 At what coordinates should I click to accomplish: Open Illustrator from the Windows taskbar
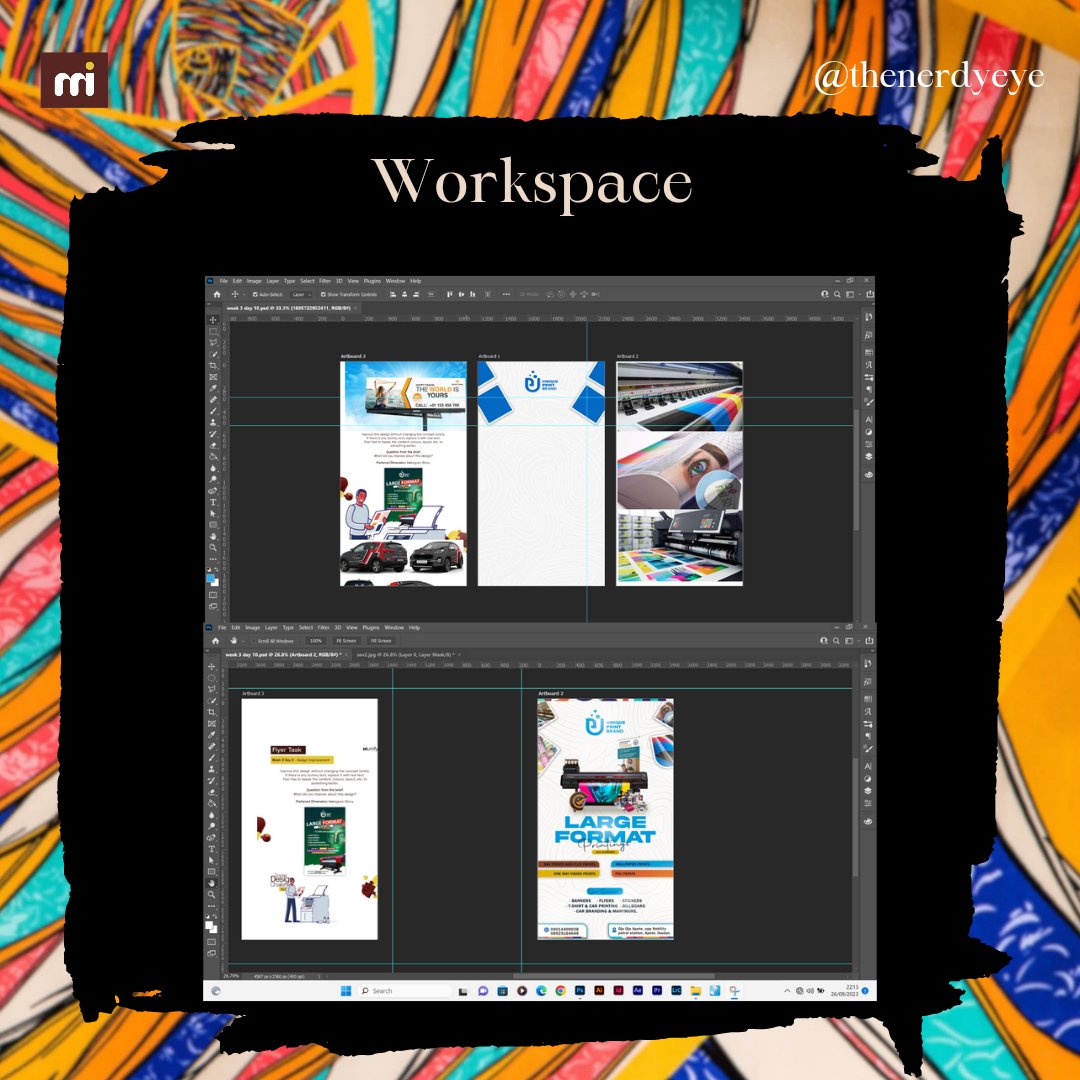(599, 990)
